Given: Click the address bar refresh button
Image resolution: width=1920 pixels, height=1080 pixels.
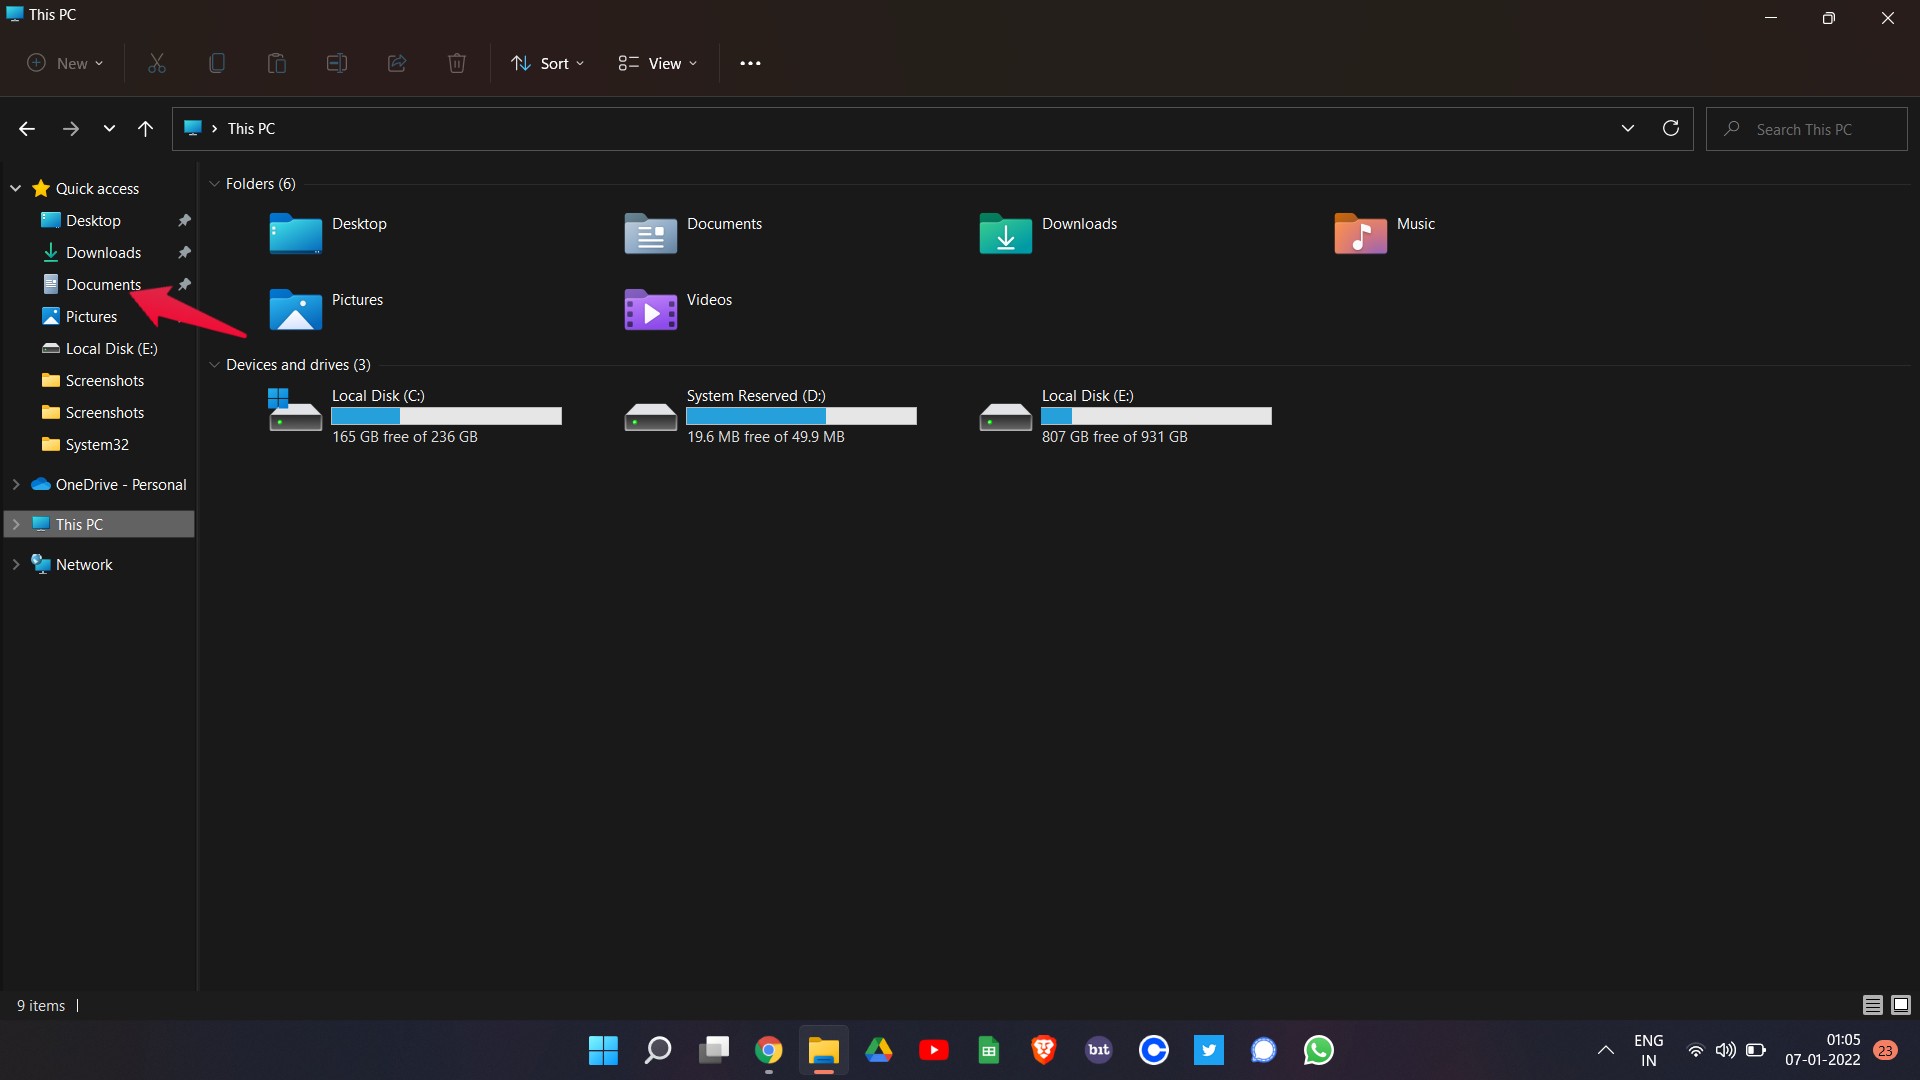Looking at the screenshot, I should click(1671, 128).
